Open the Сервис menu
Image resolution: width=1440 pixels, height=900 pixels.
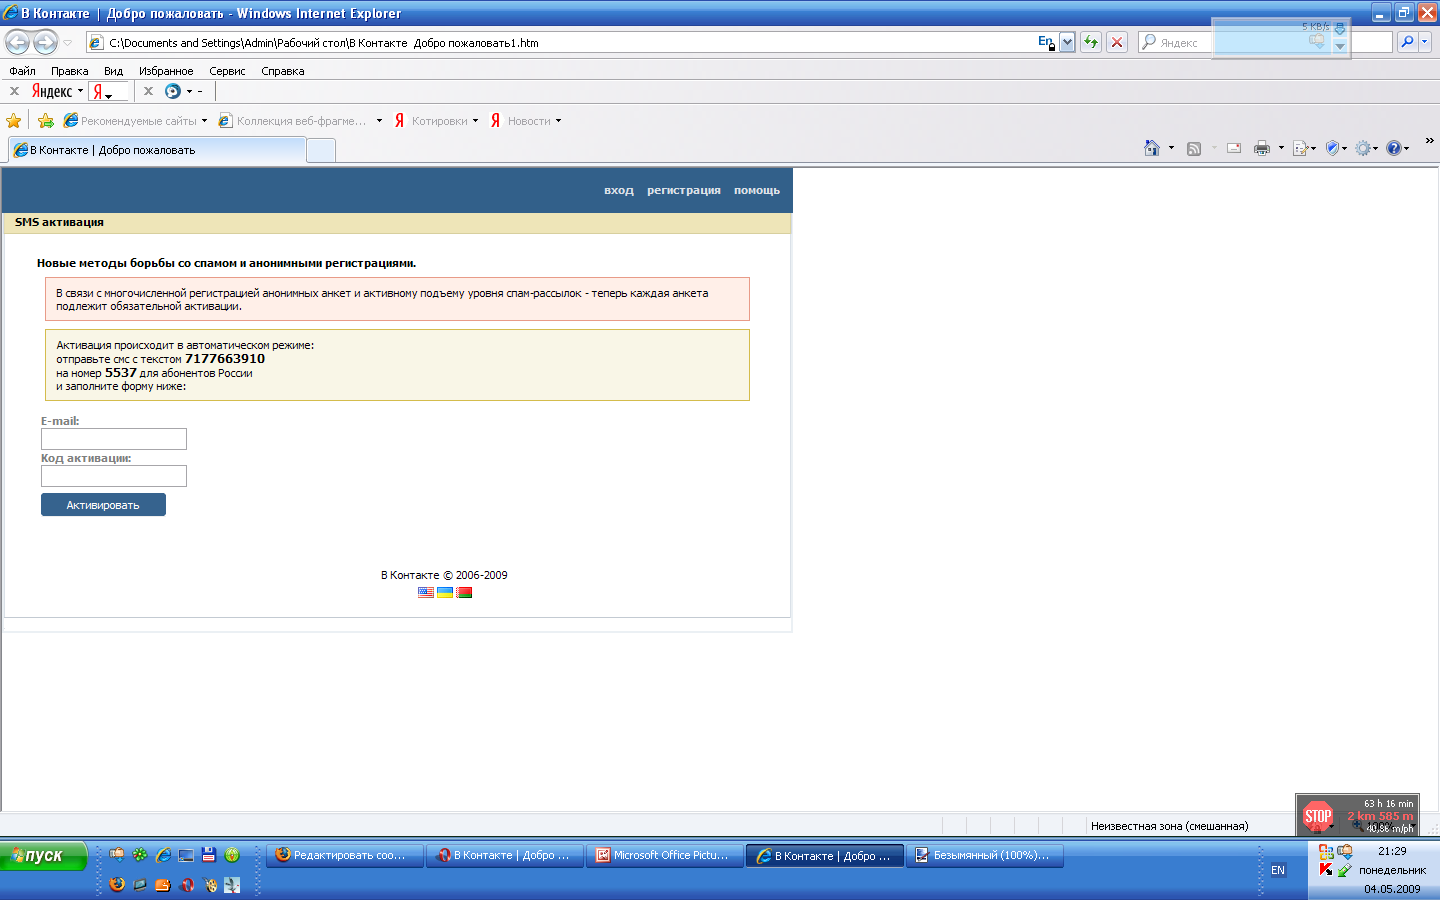point(227,71)
